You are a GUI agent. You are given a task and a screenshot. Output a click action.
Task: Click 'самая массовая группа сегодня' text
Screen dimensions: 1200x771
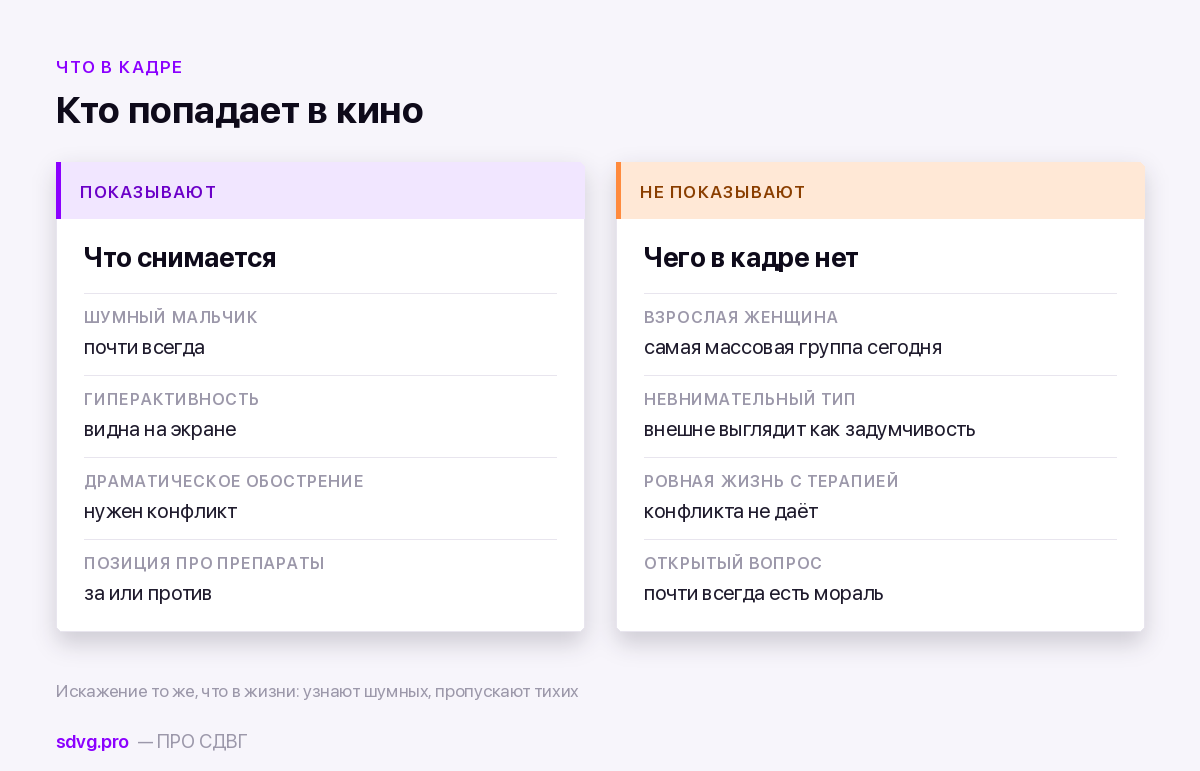793,348
